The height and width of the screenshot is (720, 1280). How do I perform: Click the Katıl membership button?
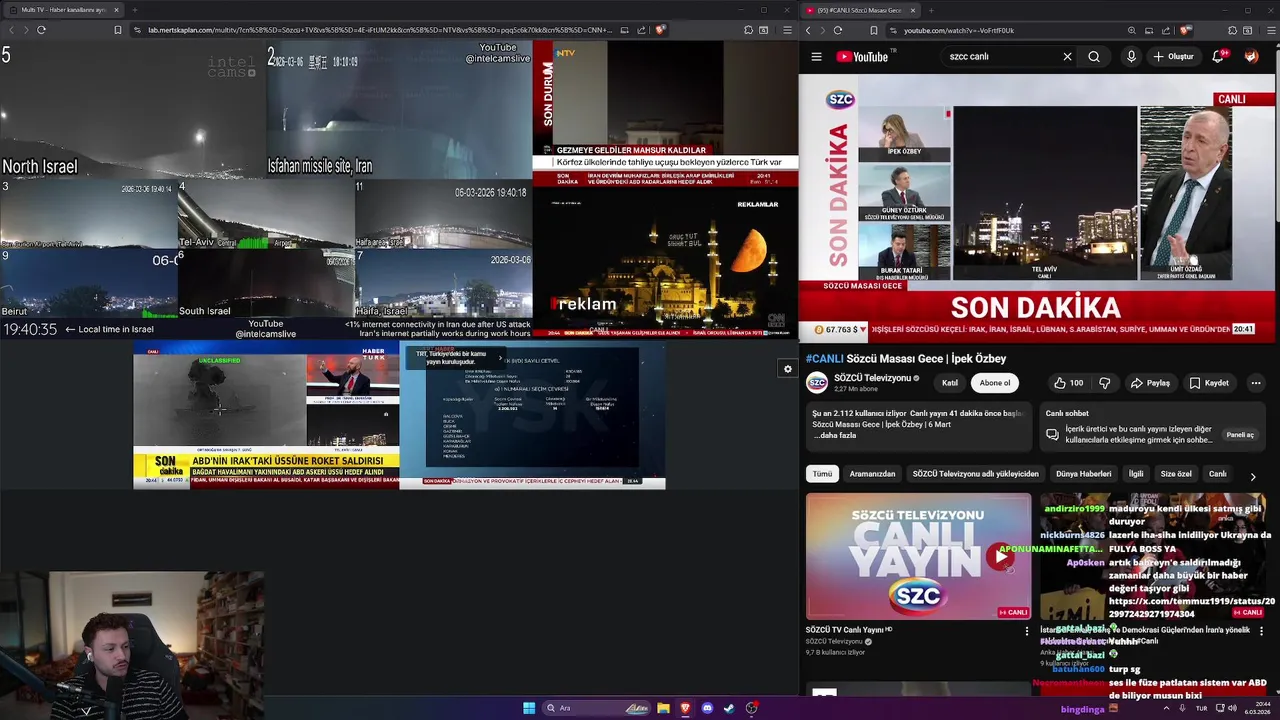coord(950,383)
